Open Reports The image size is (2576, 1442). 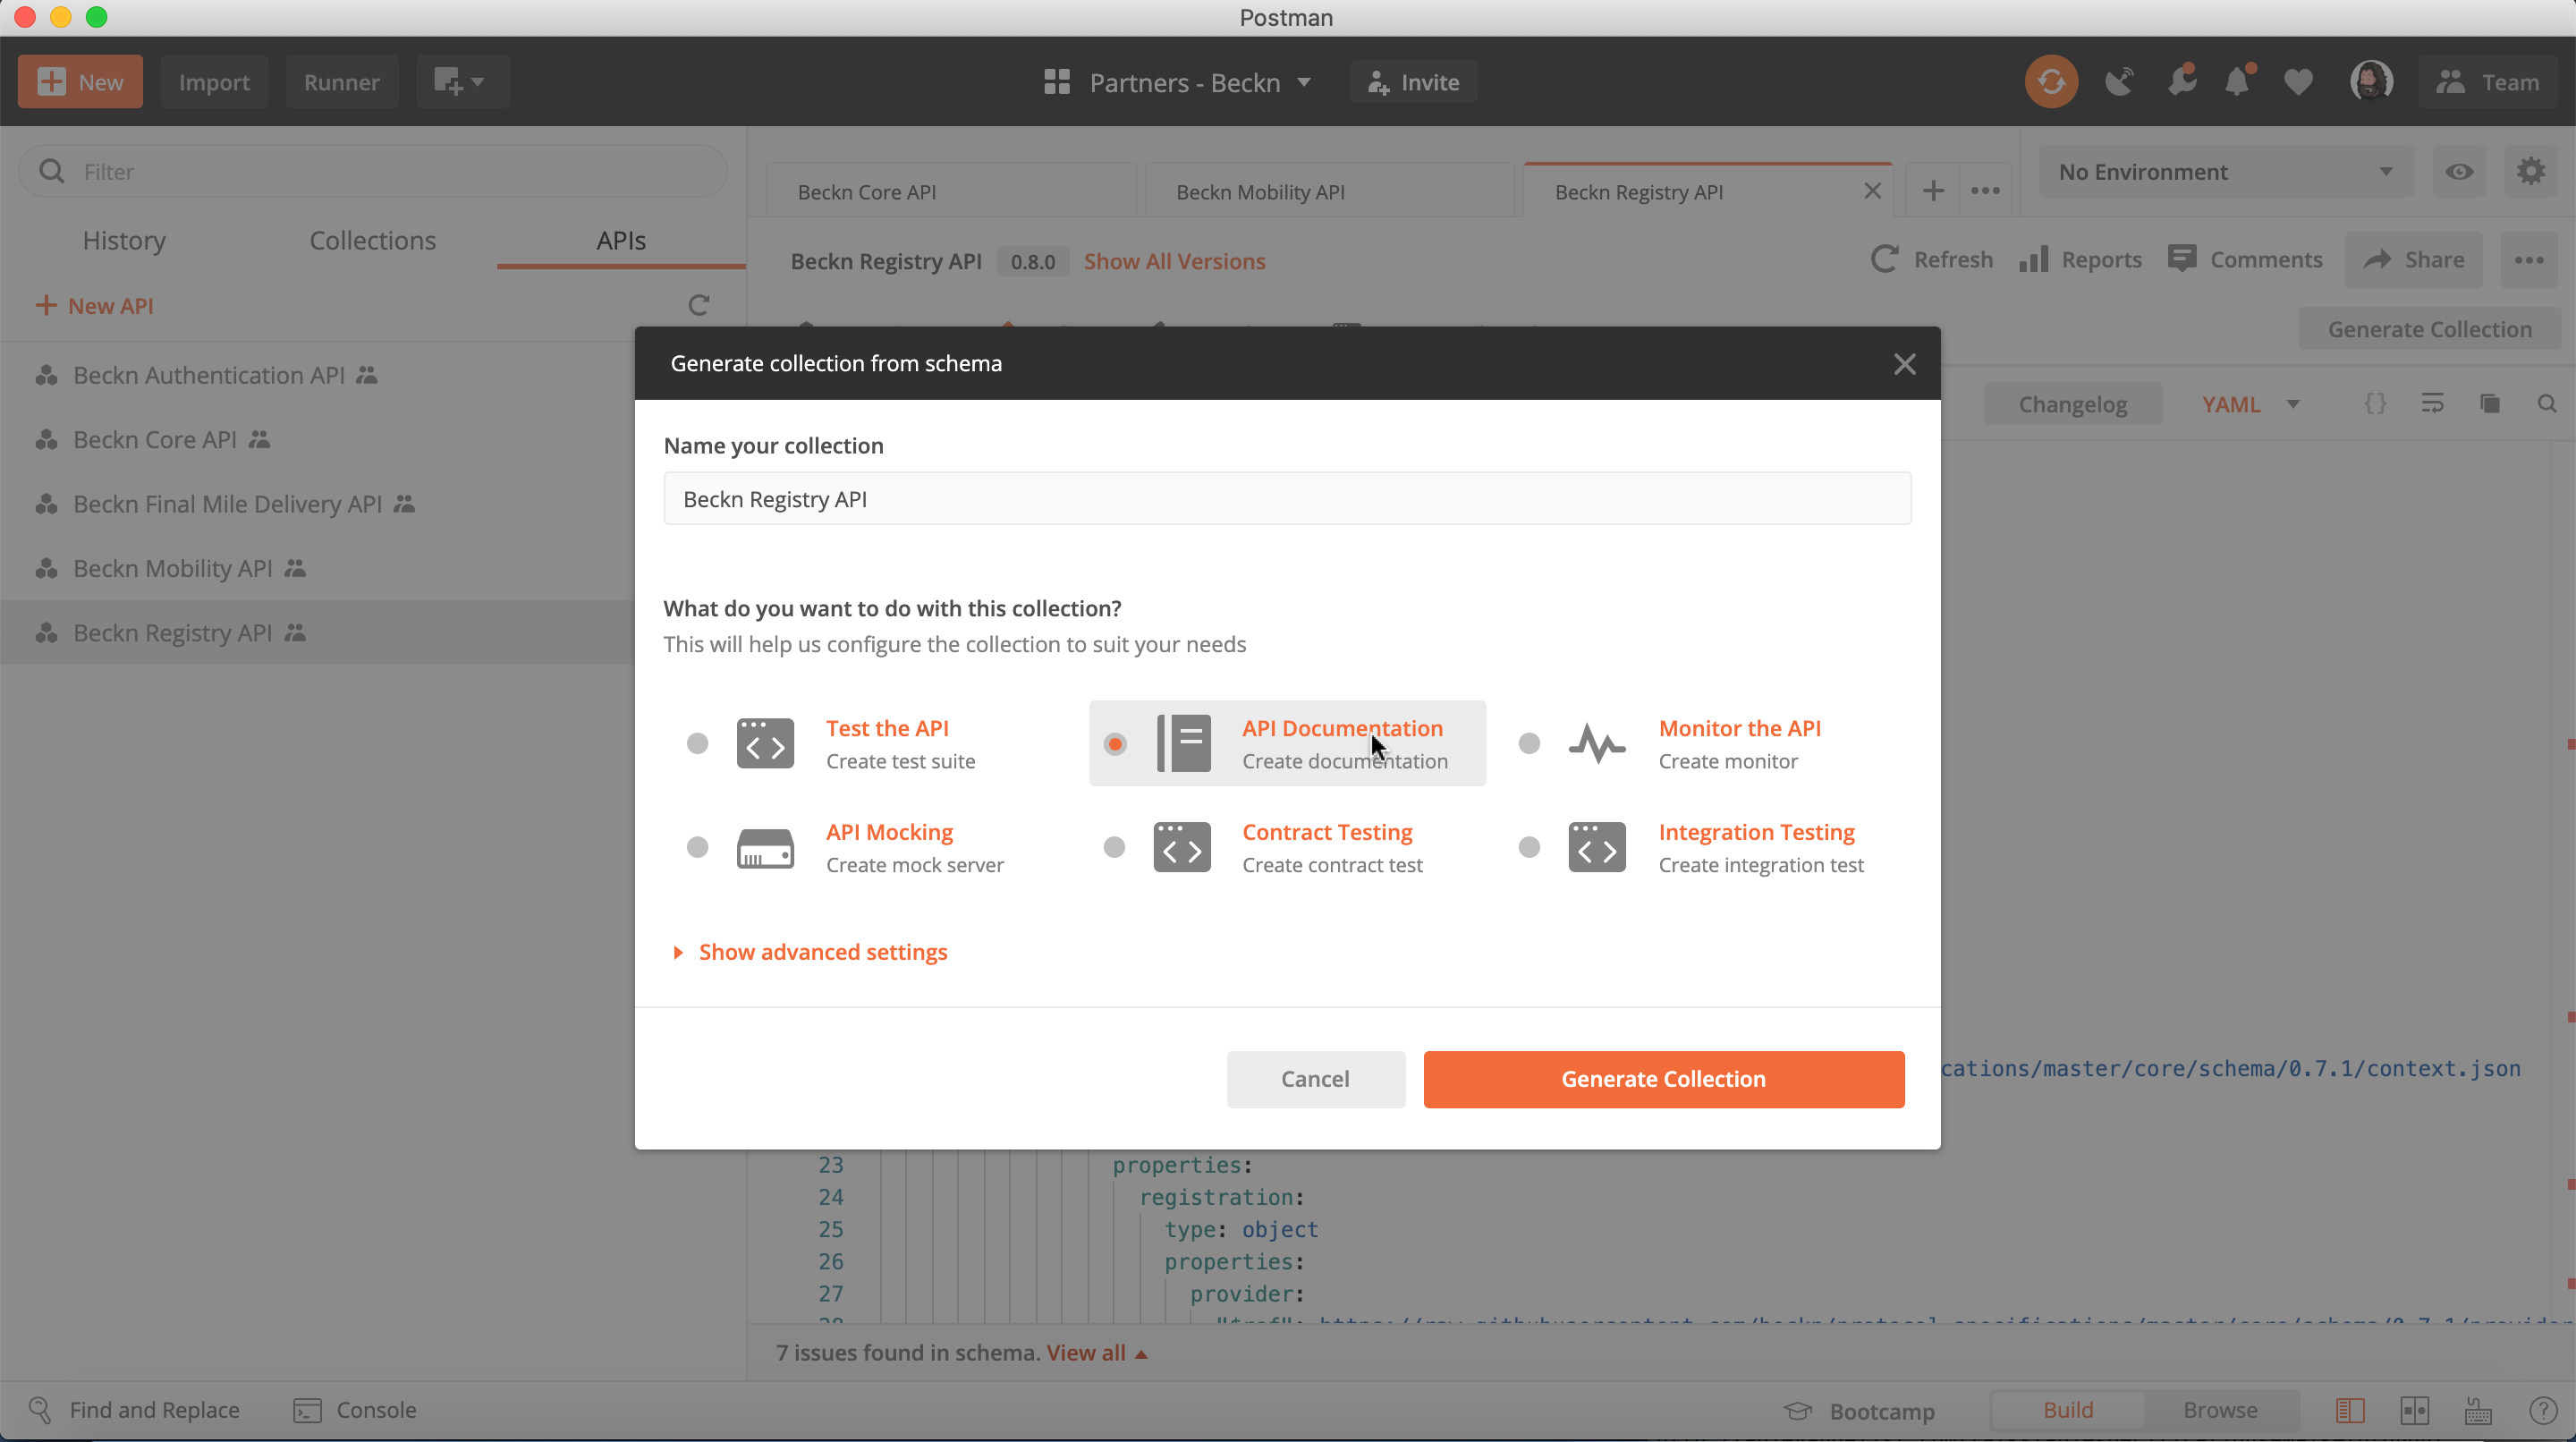coord(2080,260)
